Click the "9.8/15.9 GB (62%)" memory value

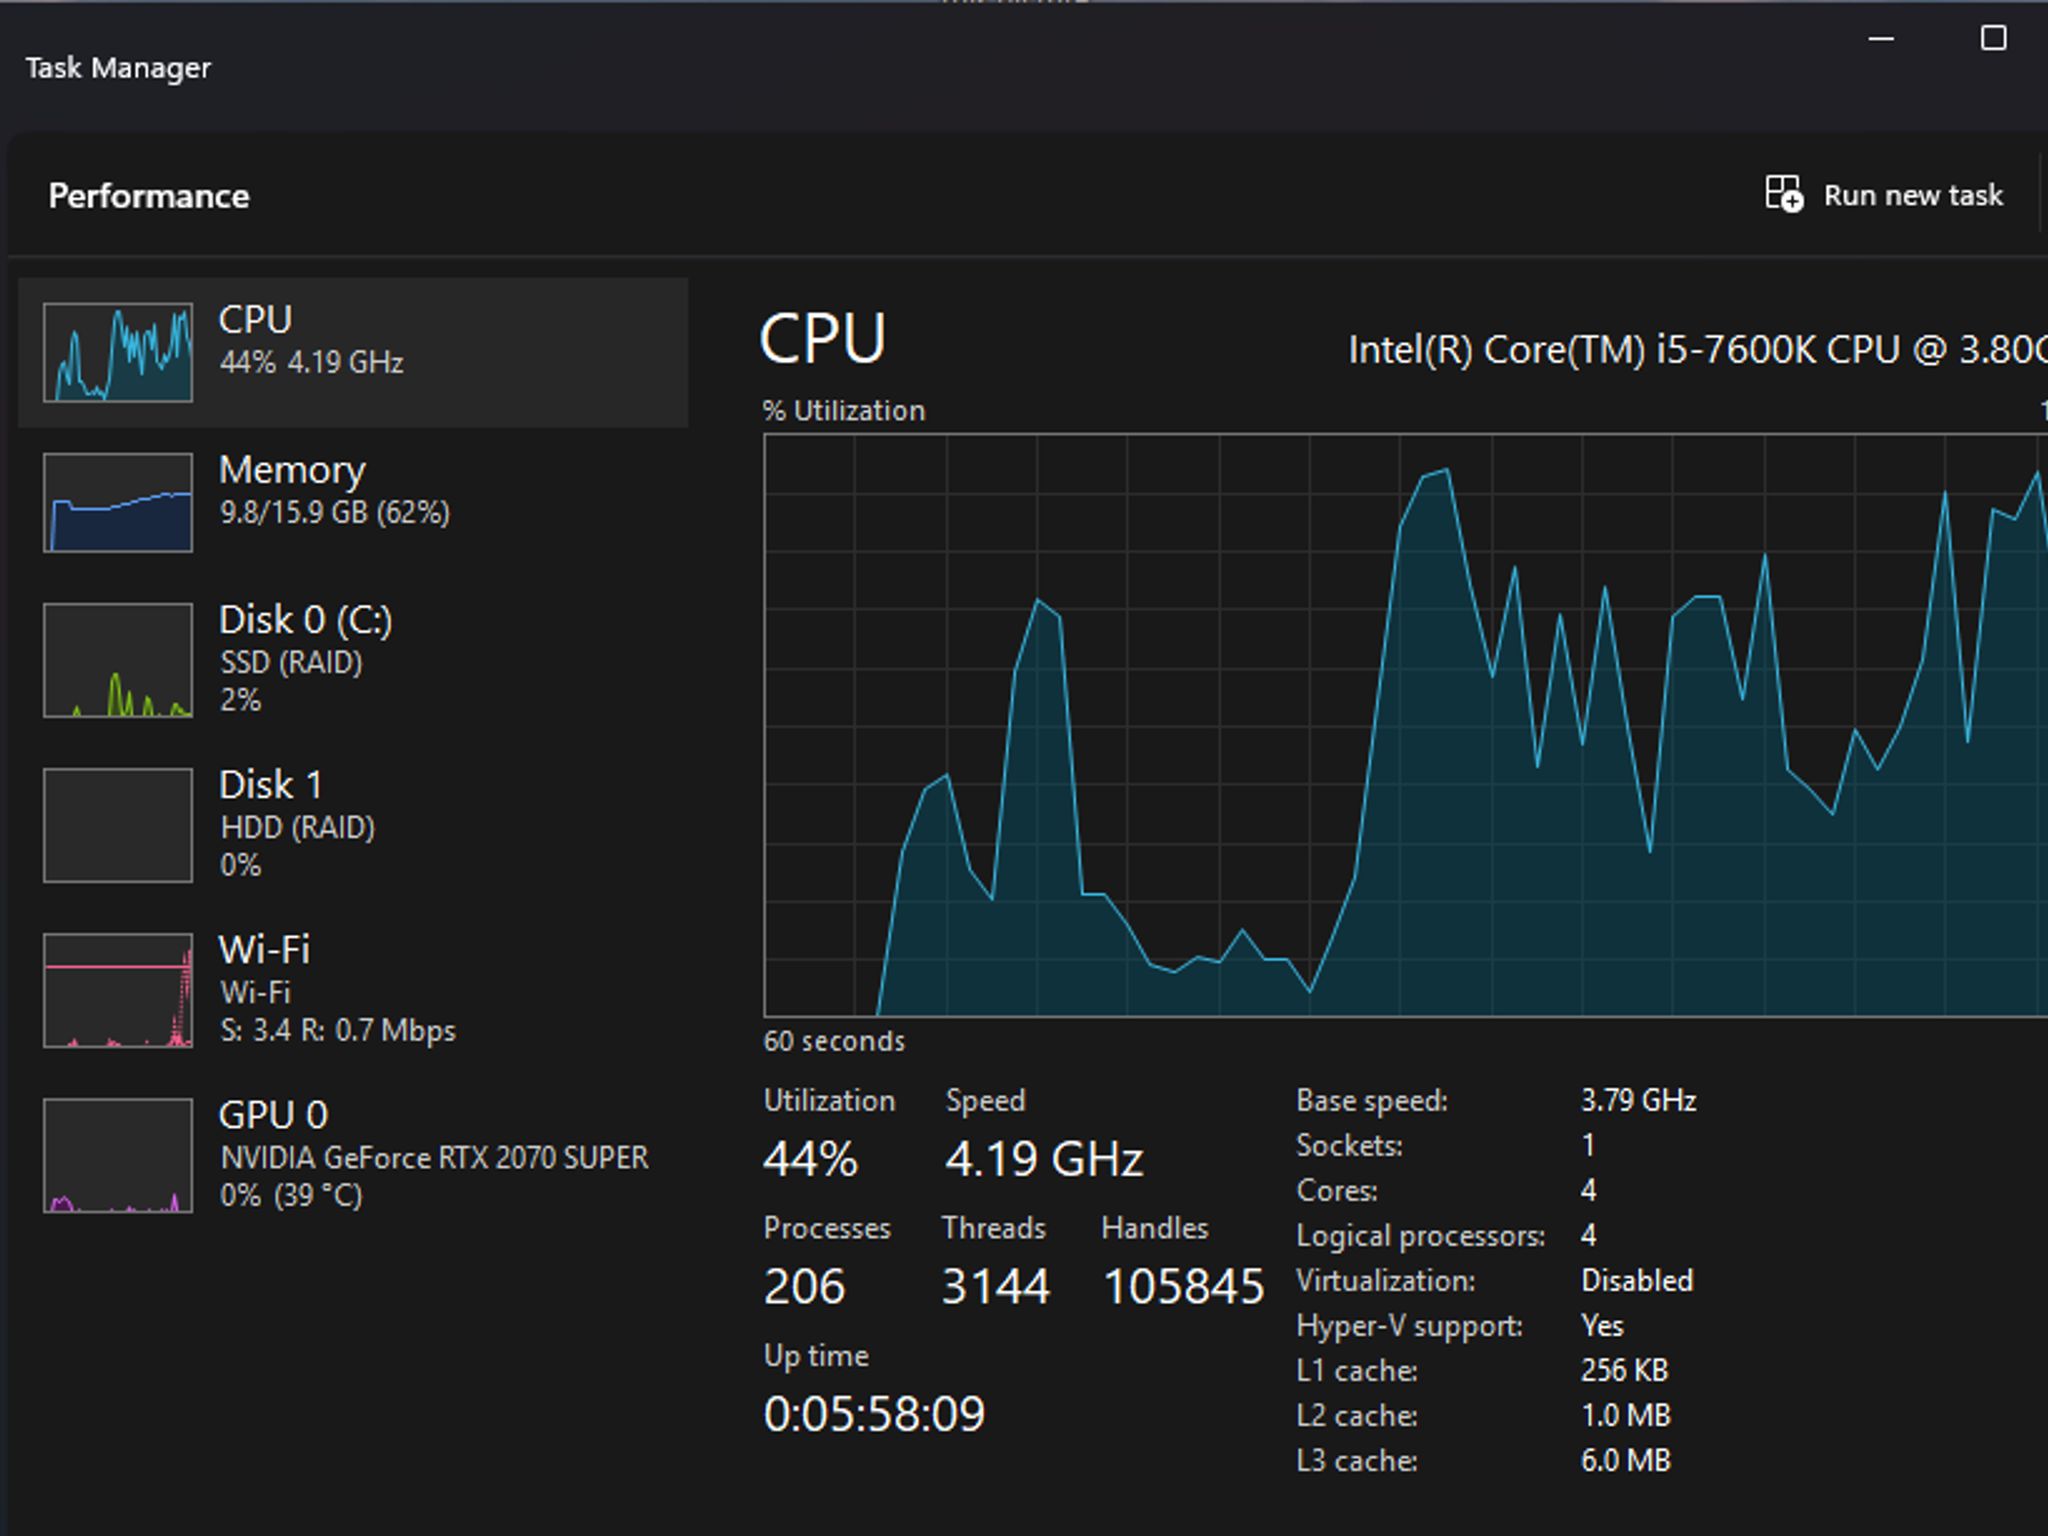pyautogui.click(x=334, y=513)
